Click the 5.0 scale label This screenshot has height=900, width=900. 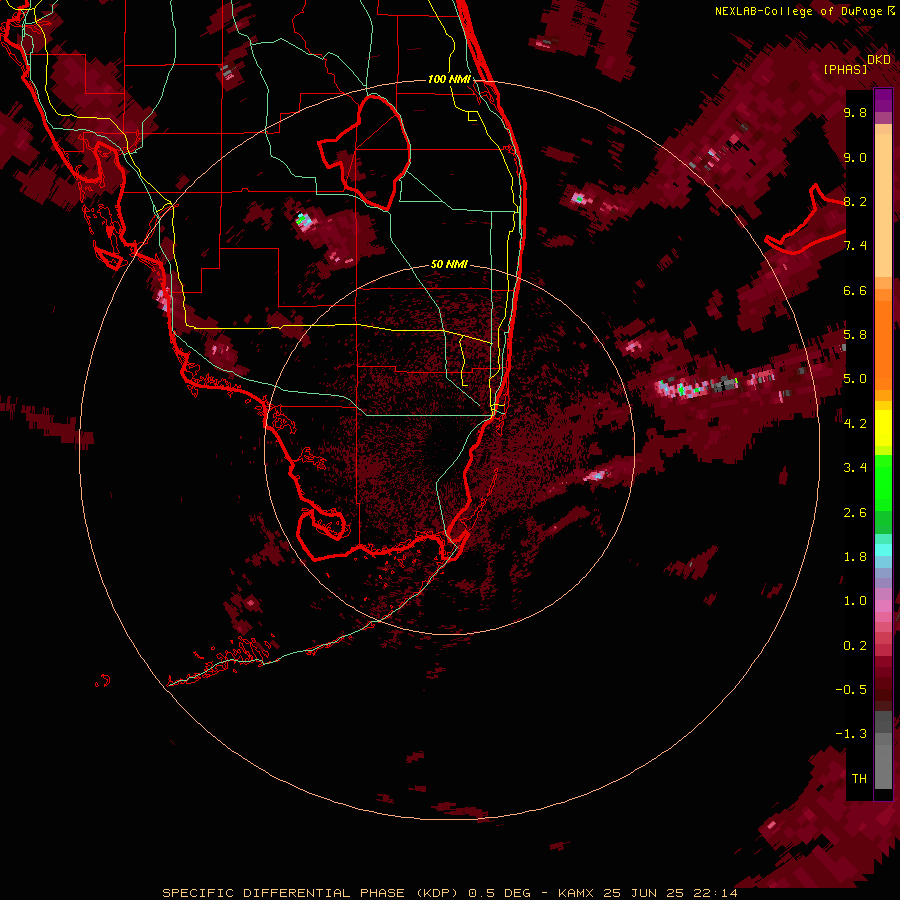coord(855,379)
